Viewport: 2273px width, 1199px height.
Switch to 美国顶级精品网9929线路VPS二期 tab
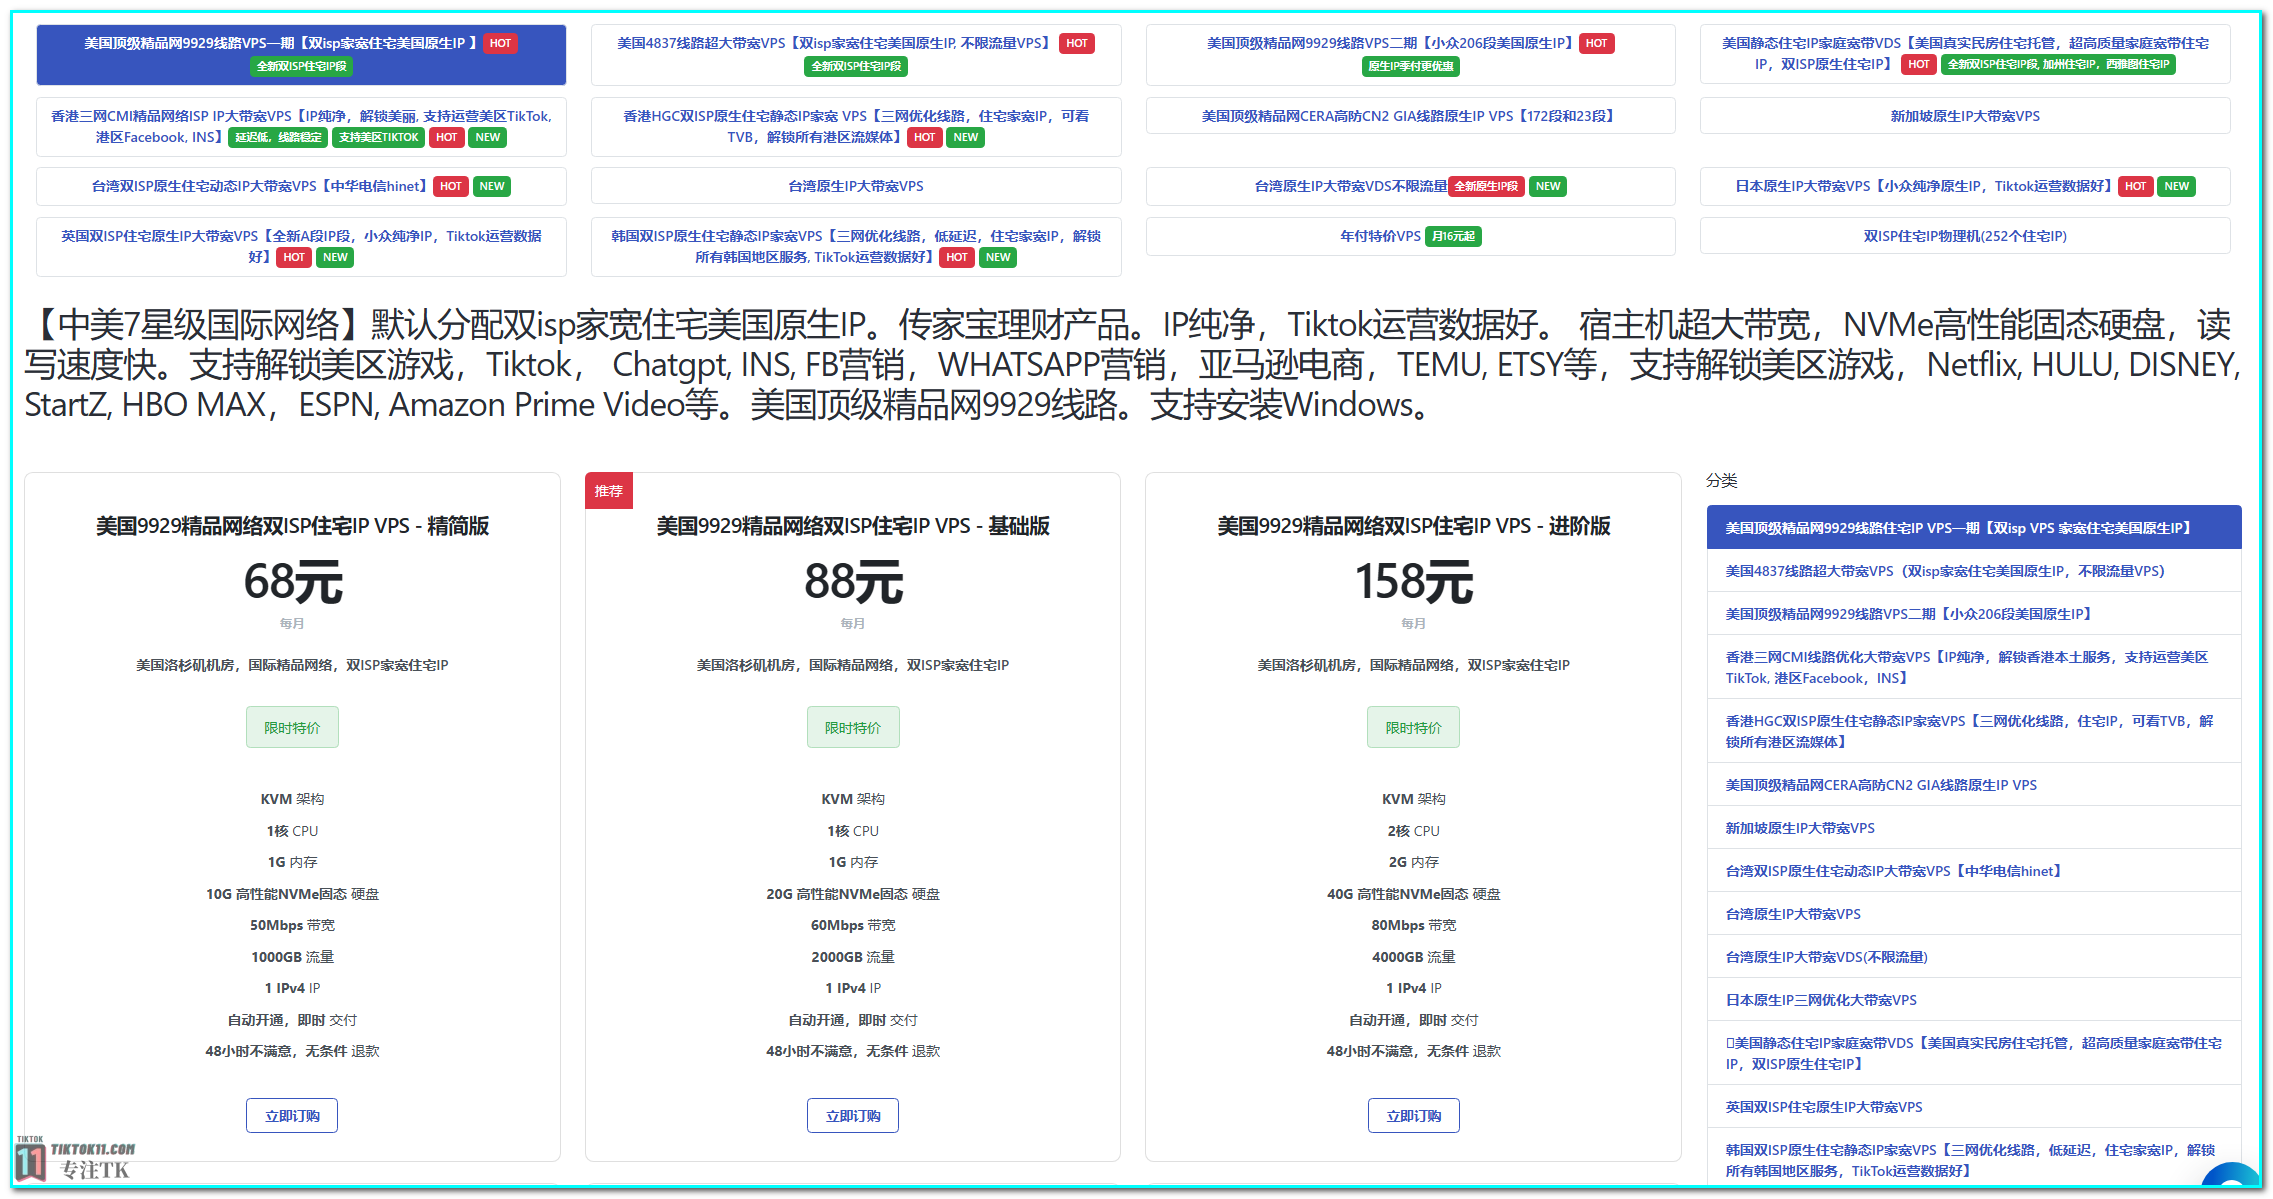(x=1410, y=55)
